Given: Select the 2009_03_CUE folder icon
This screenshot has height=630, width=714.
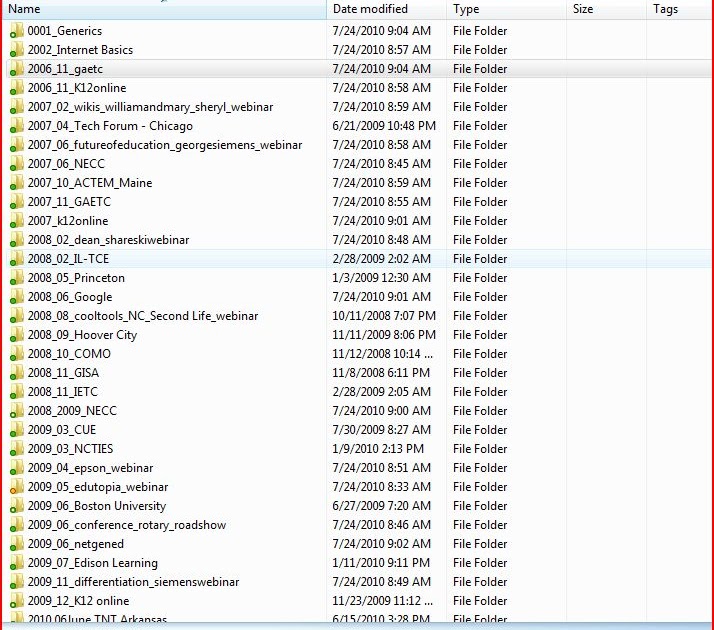Looking at the screenshot, I should tap(17, 430).
